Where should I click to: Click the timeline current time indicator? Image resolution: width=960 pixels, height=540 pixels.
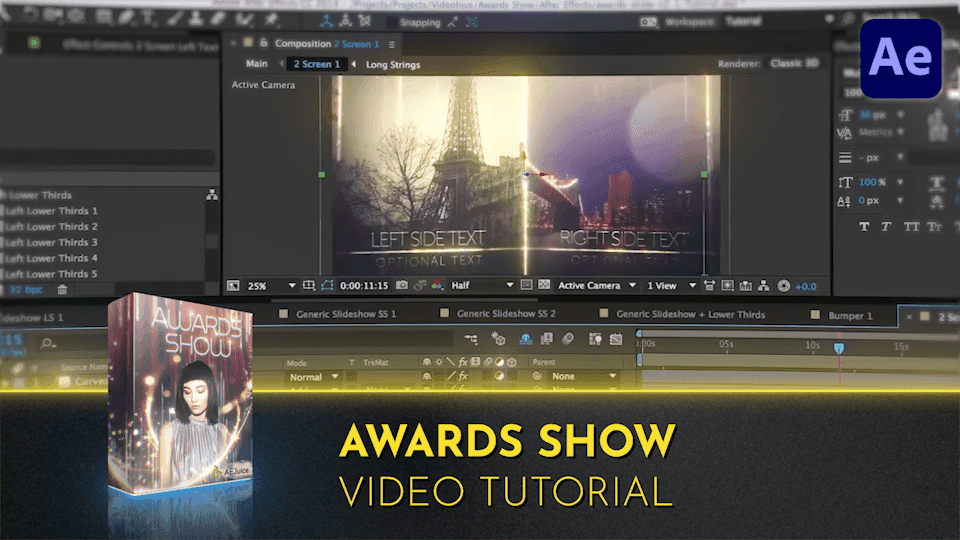click(x=839, y=348)
